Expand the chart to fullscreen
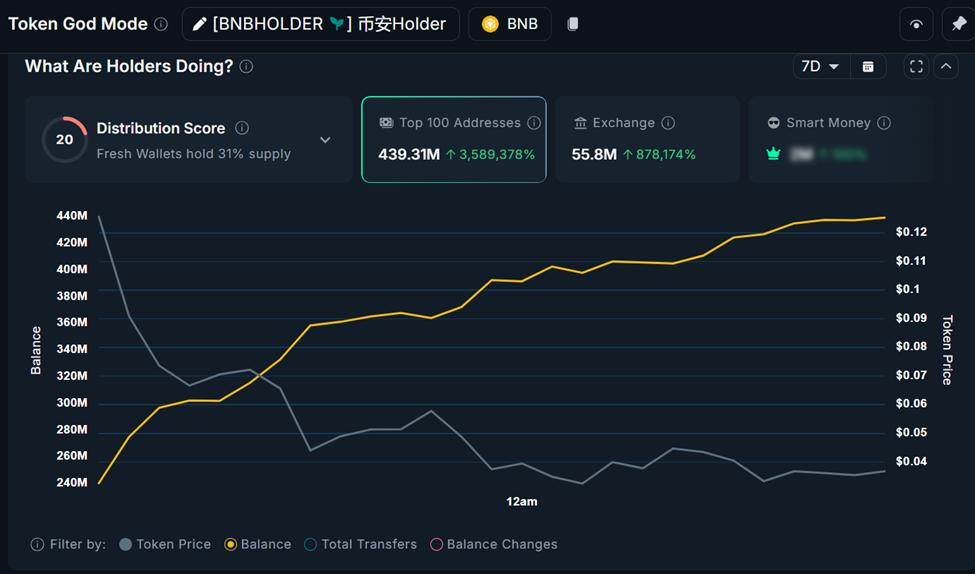Screen dimensions: 975x574 [916, 66]
